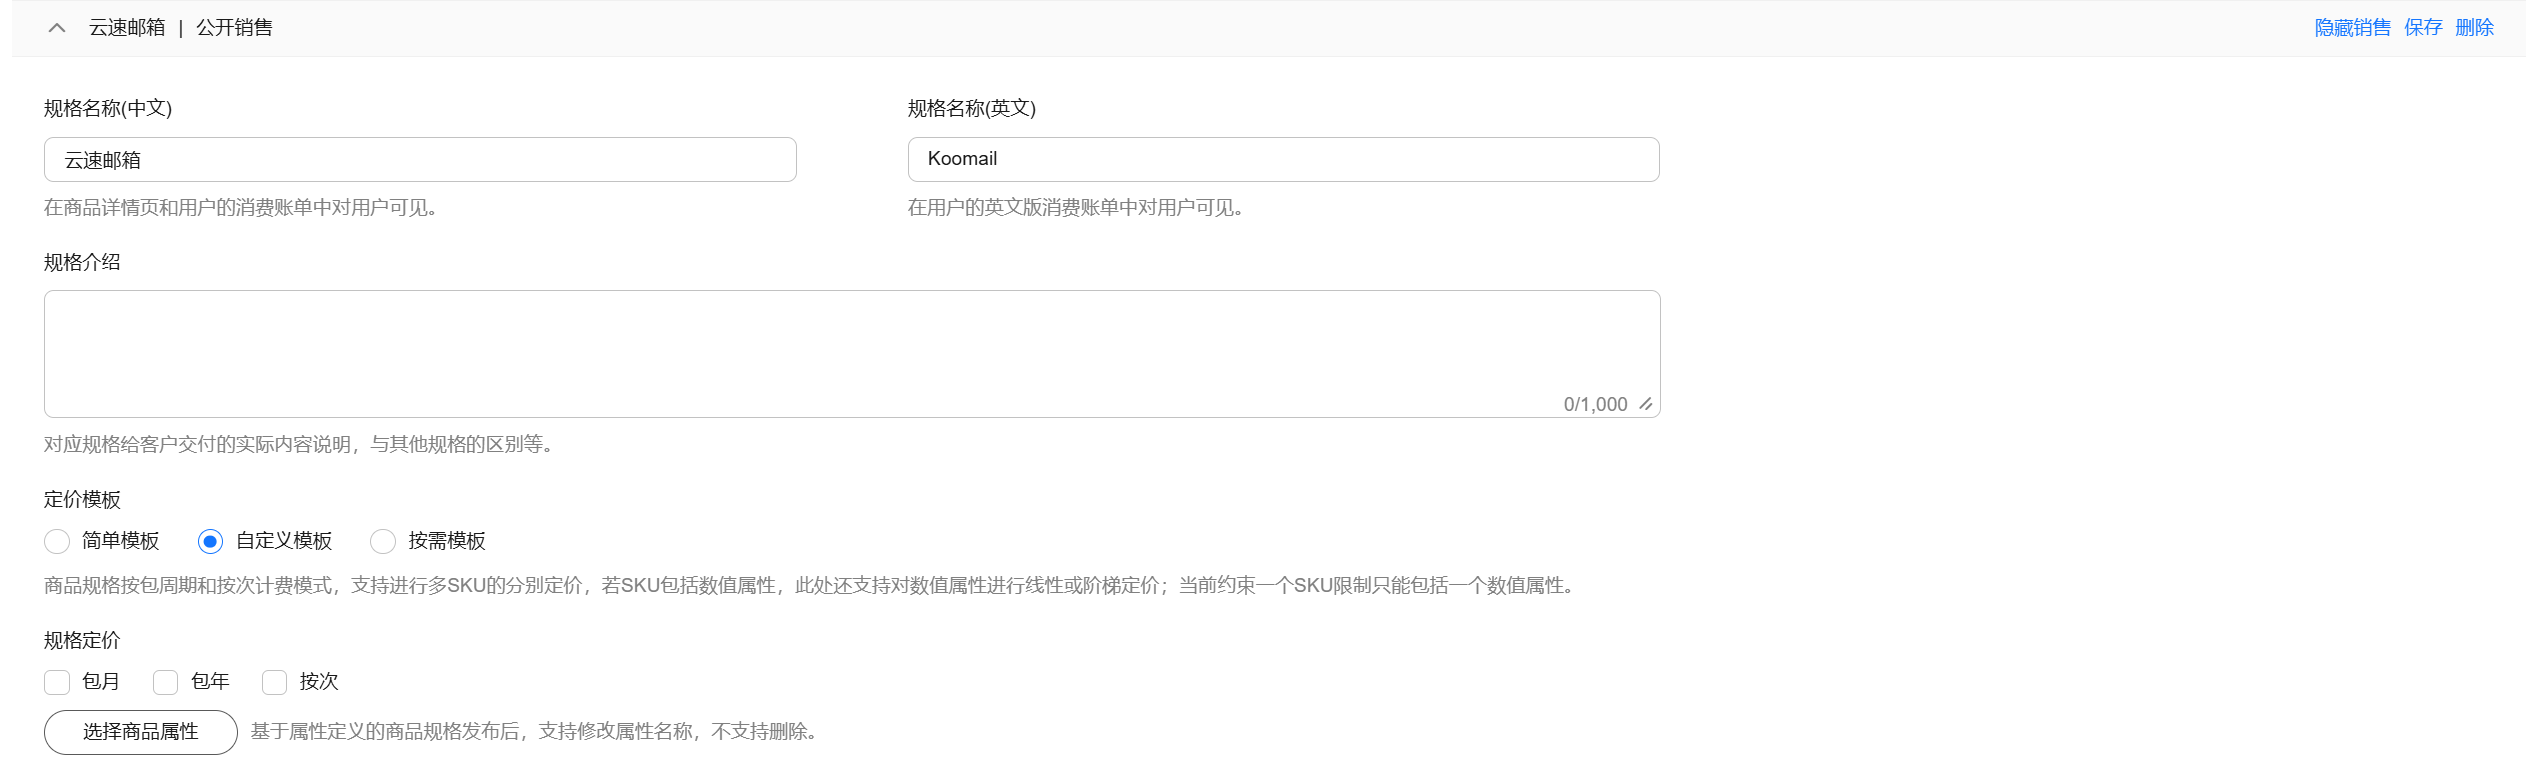
Task: Click the 规格介绍 label
Action: 82,262
